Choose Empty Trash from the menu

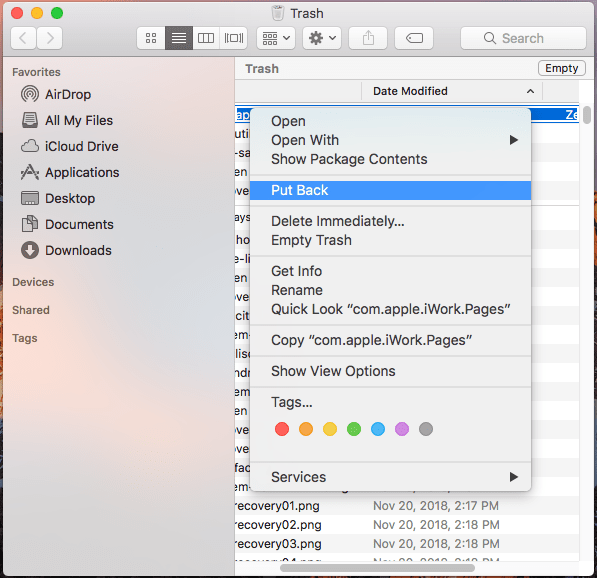point(390,240)
